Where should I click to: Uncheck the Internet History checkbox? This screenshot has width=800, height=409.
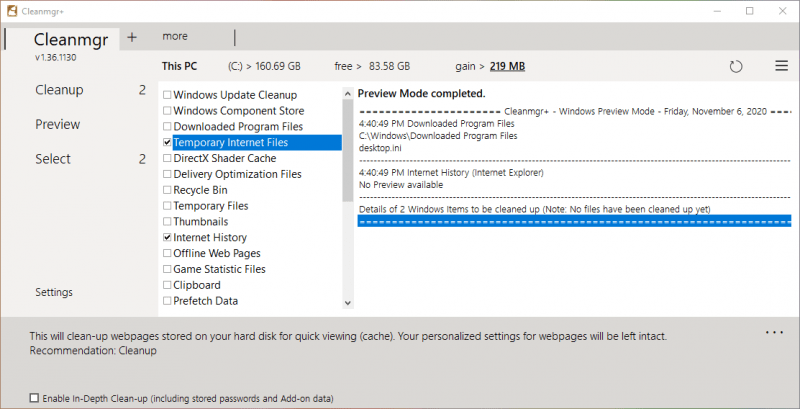[x=167, y=238]
